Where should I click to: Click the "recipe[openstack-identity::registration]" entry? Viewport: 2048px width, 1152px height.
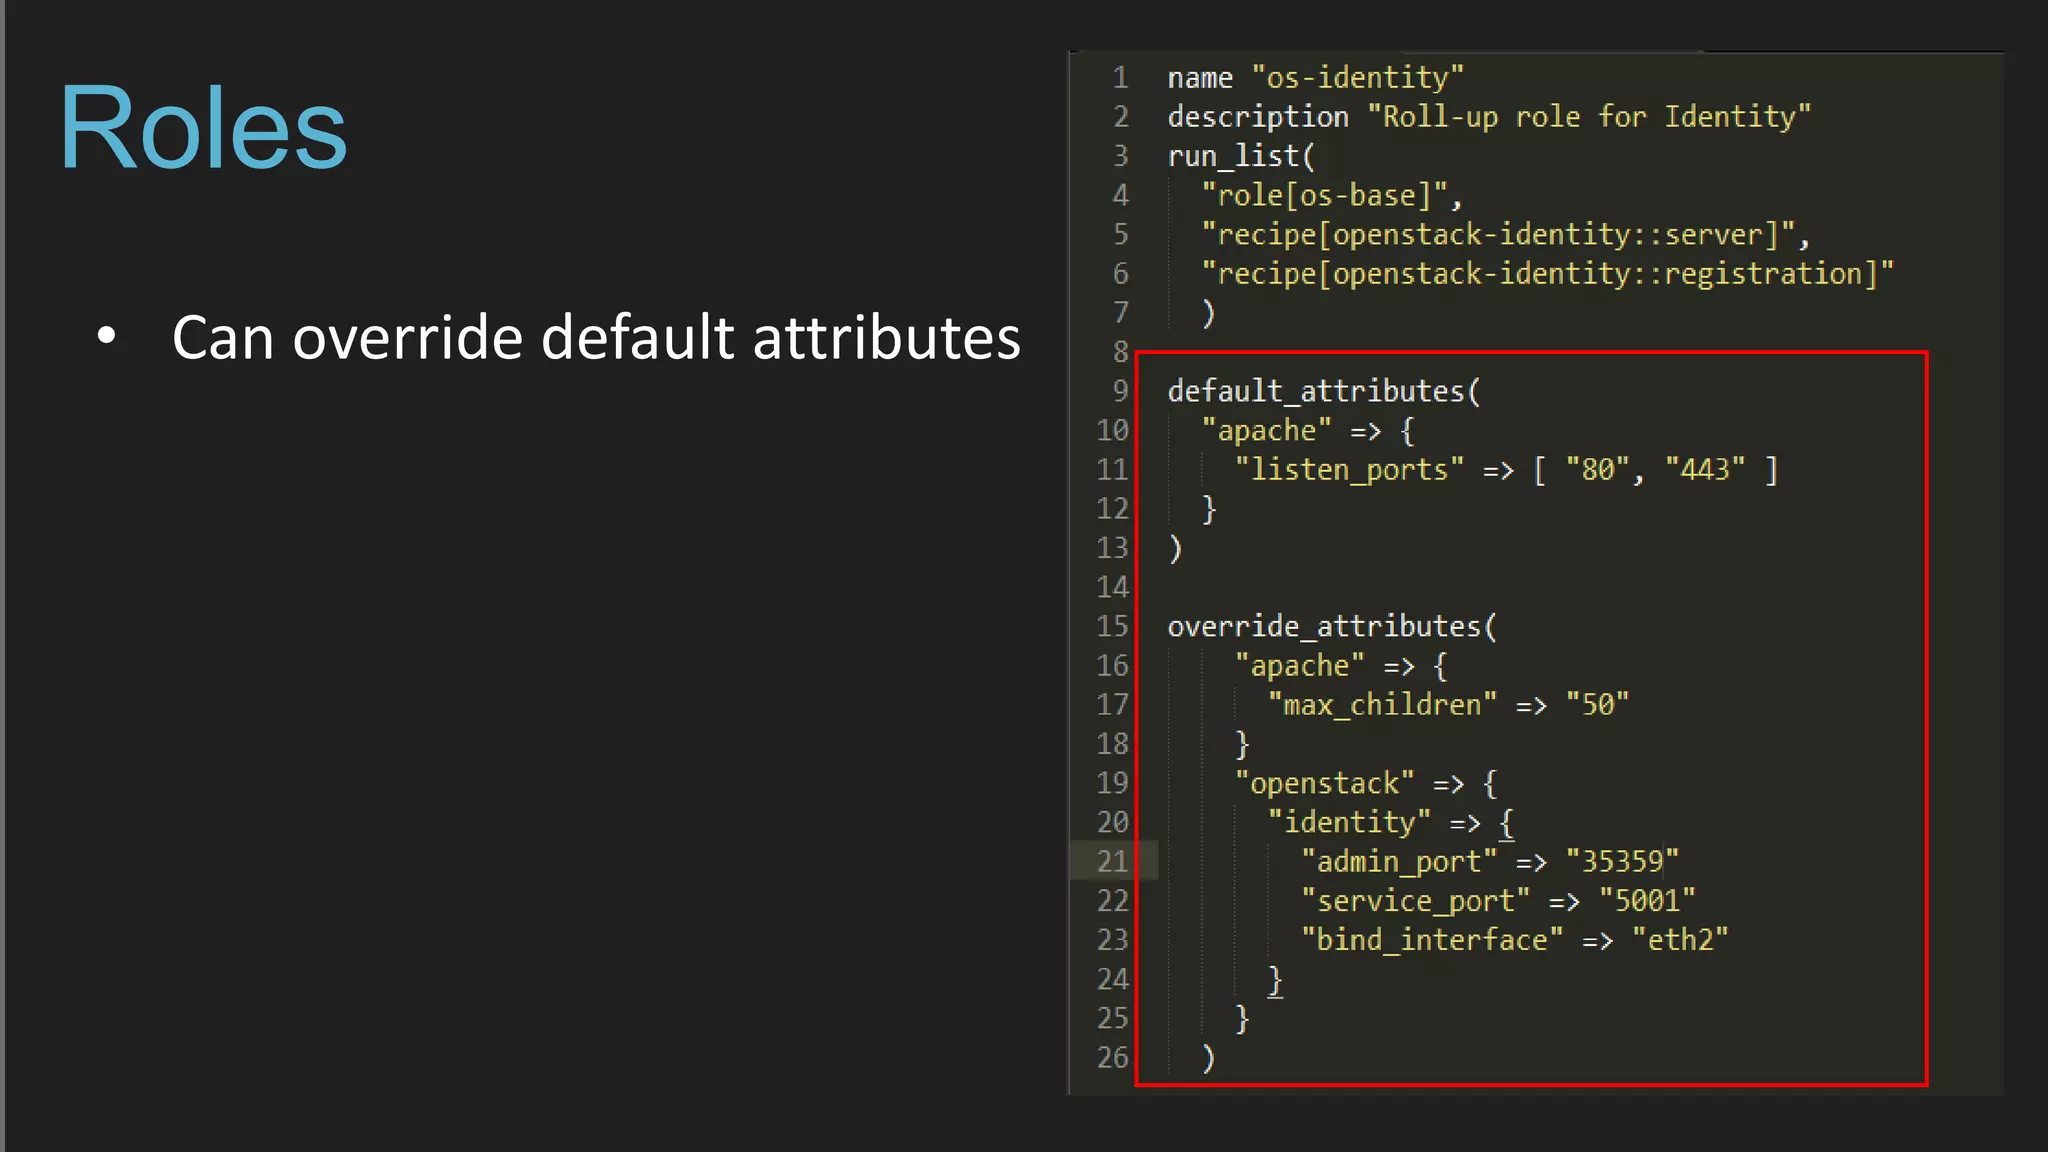pos(1548,273)
